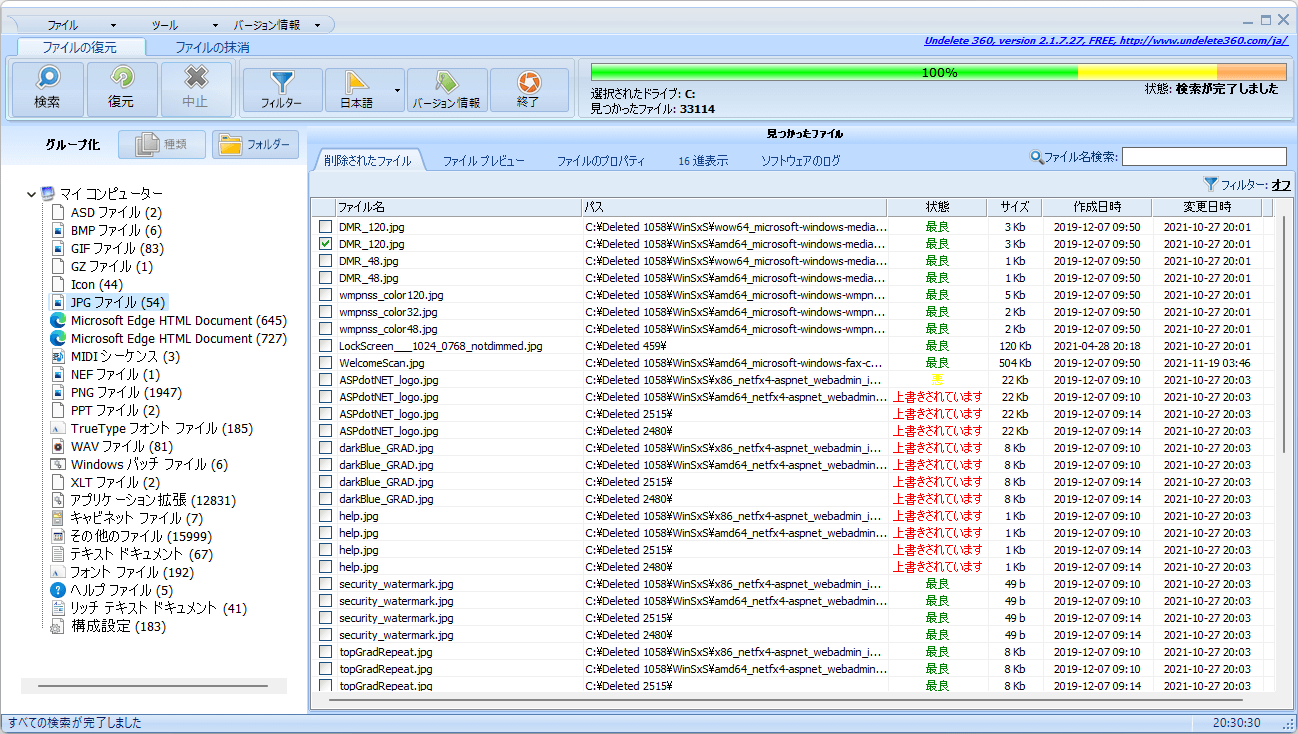Check wmpnss_color120.jpg checkbox
Screen dimensions: 1298x734
[x=325, y=294]
